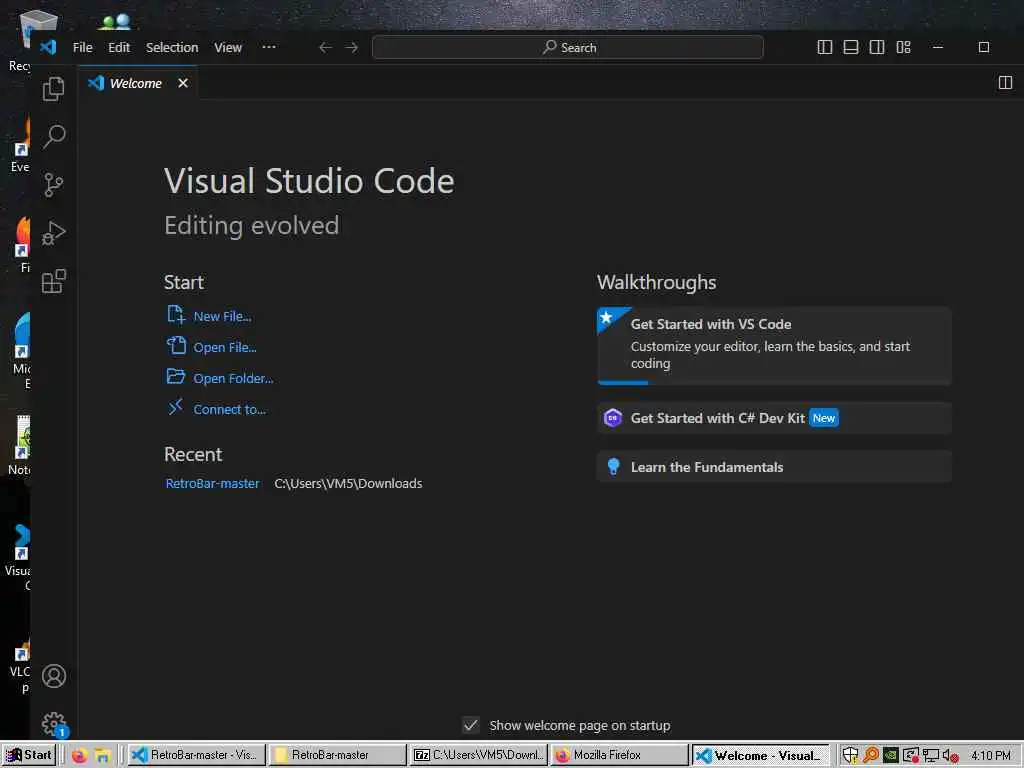This screenshot has height=768, width=1024.
Task: Open Learn the Fundamentals walkthrough
Action: click(x=774, y=467)
